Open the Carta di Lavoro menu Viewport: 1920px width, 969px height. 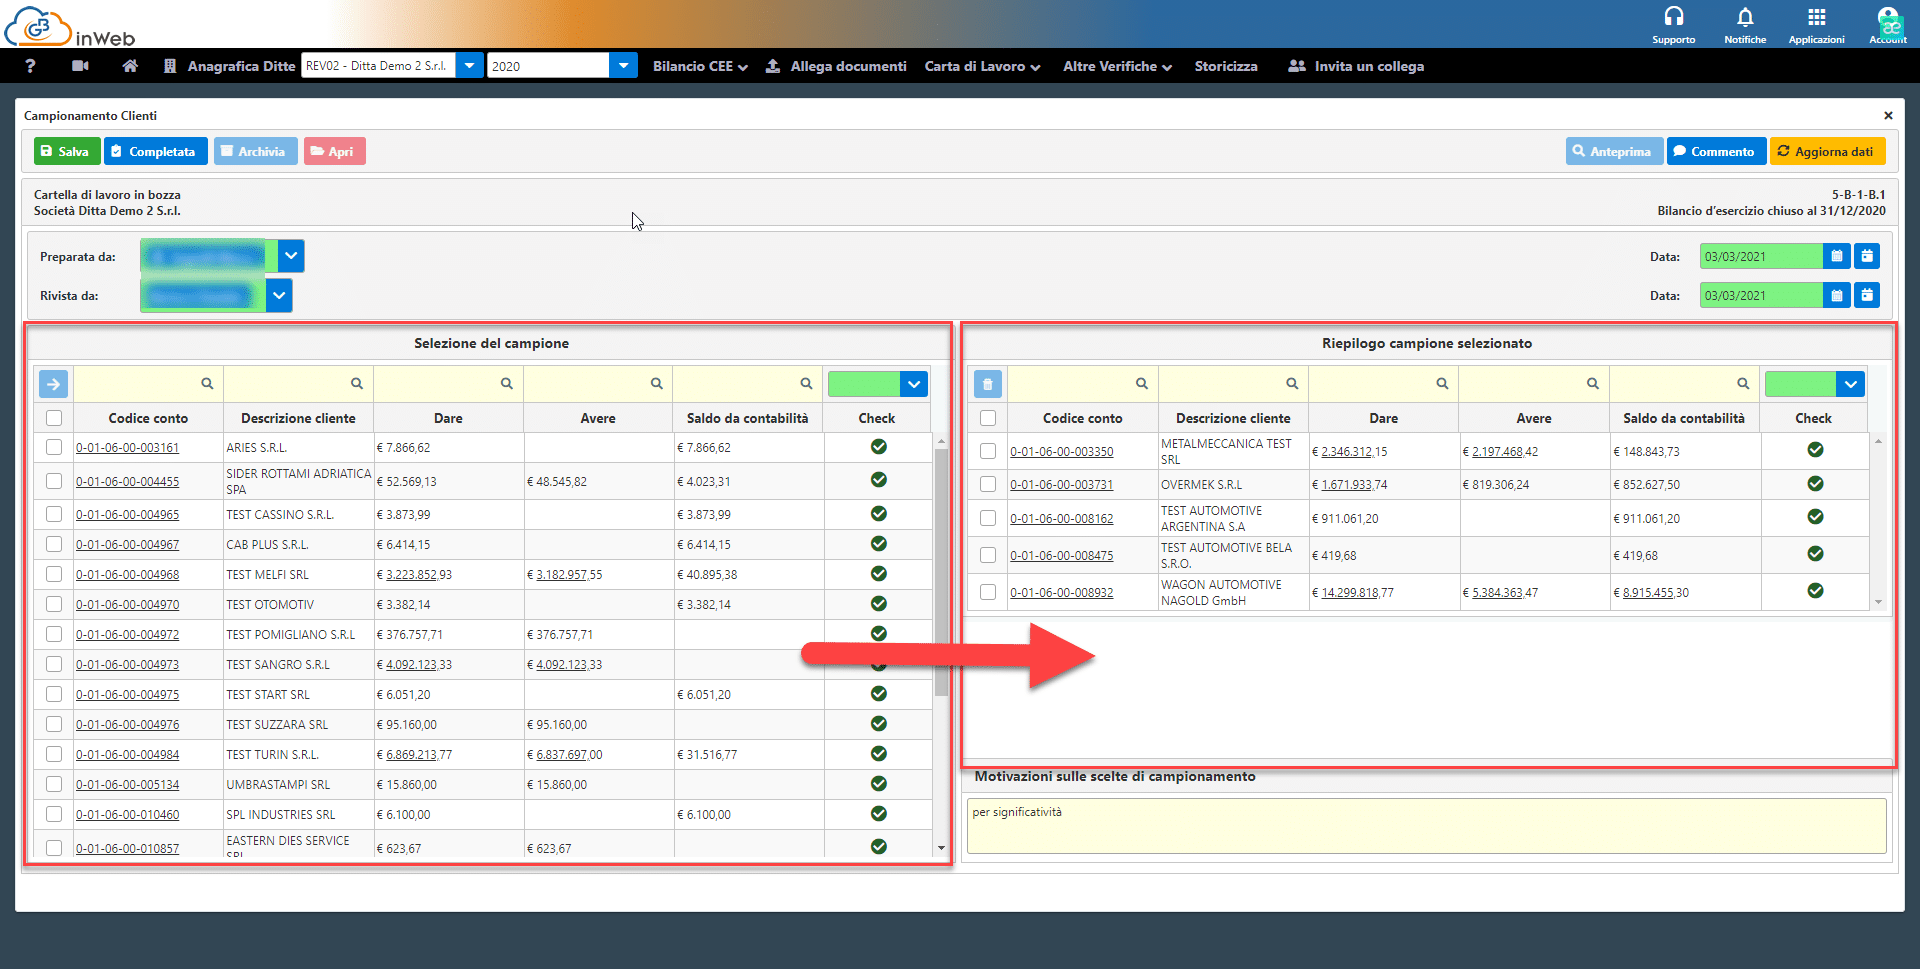(x=982, y=66)
